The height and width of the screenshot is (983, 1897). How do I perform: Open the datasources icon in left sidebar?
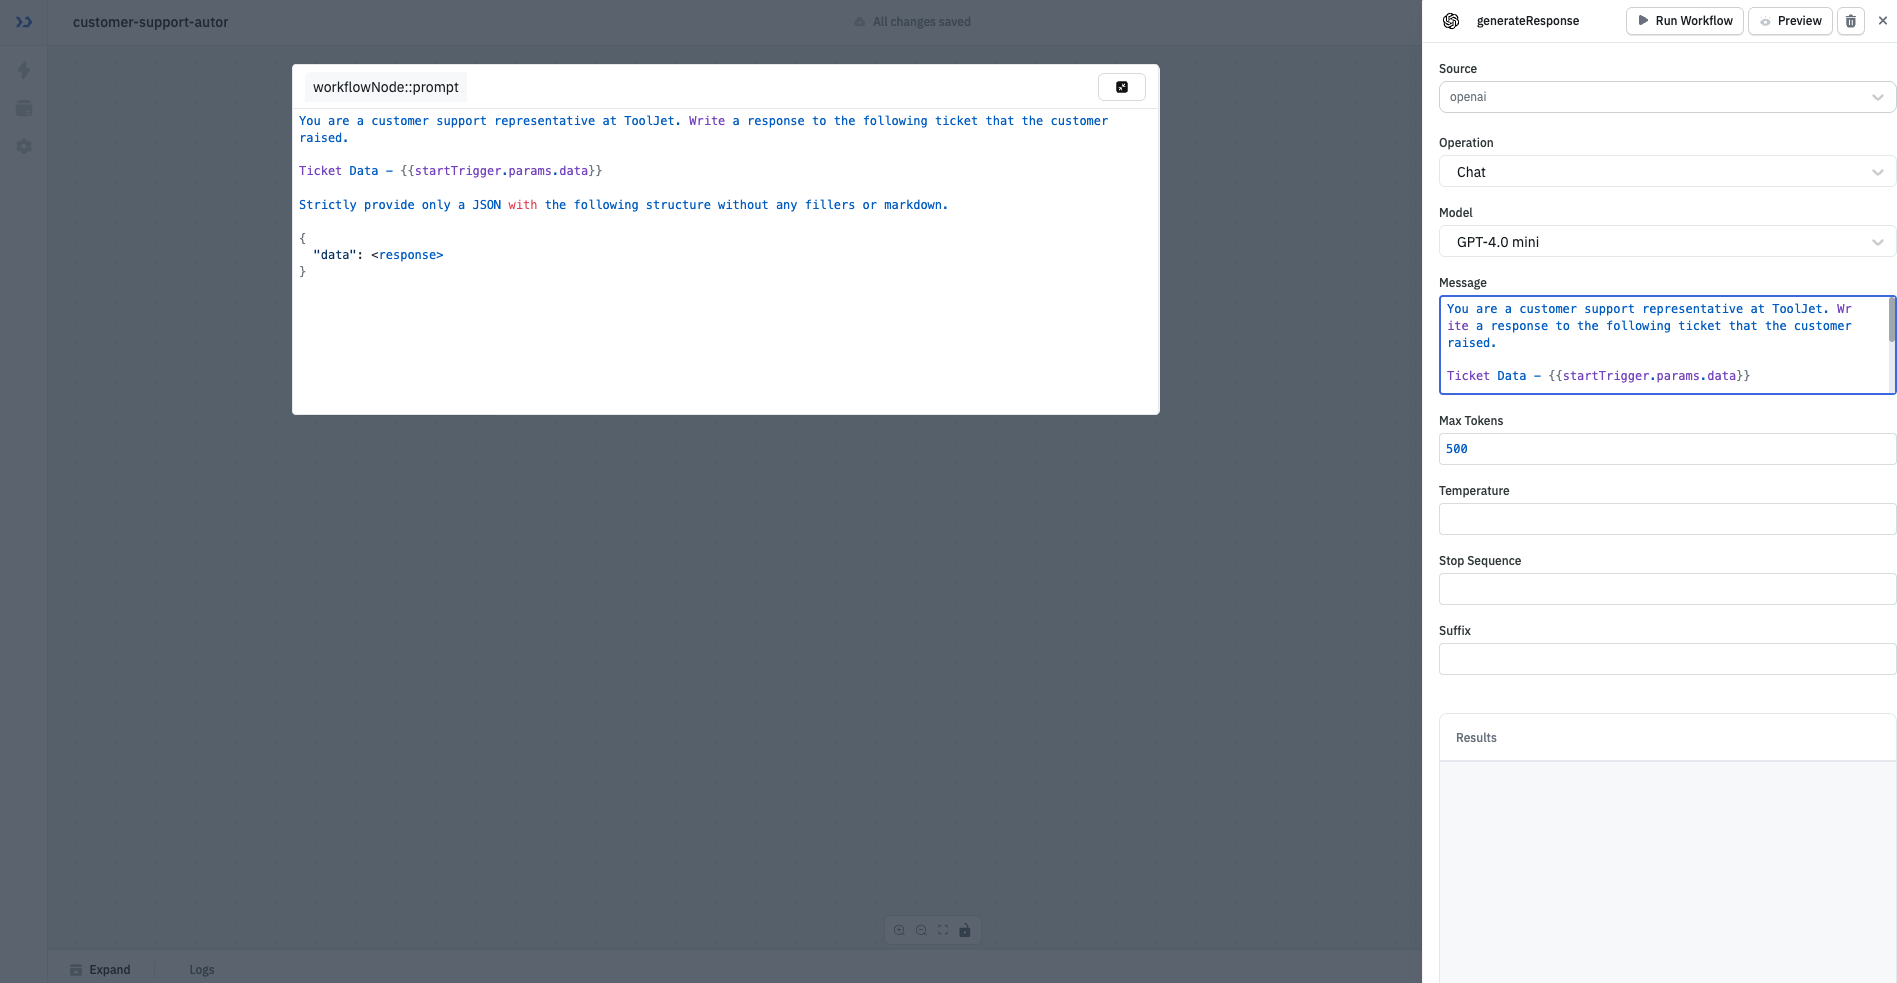click(24, 108)
